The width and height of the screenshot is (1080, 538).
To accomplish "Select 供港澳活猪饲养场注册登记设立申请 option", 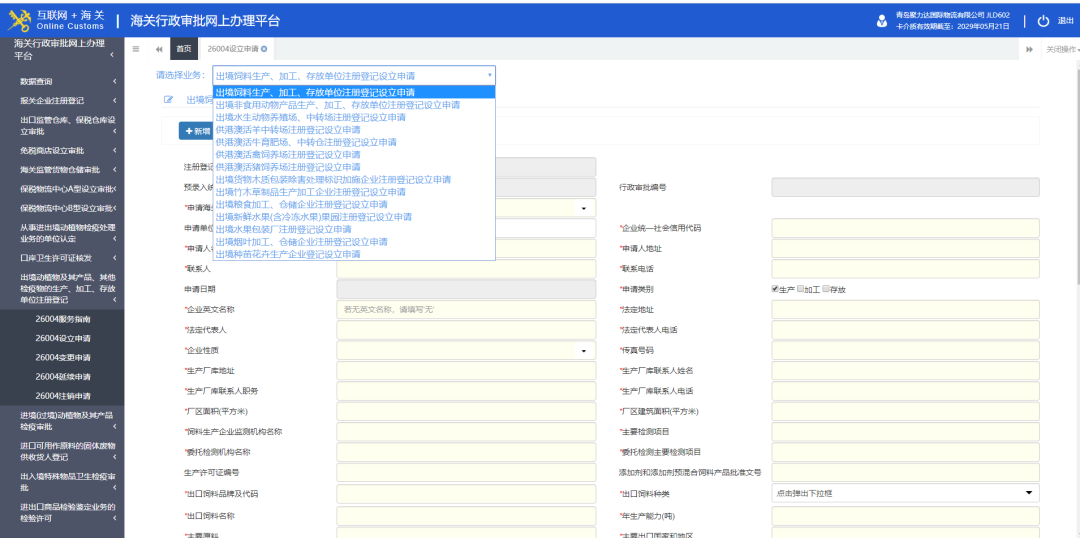I will click(x=353, y=167).
